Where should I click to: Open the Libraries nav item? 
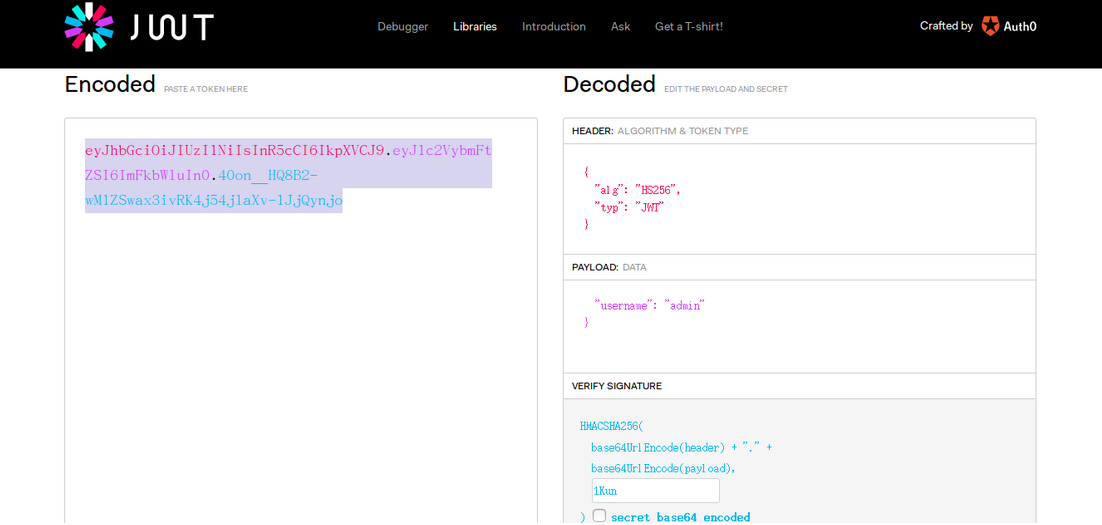tap(475, 27)
